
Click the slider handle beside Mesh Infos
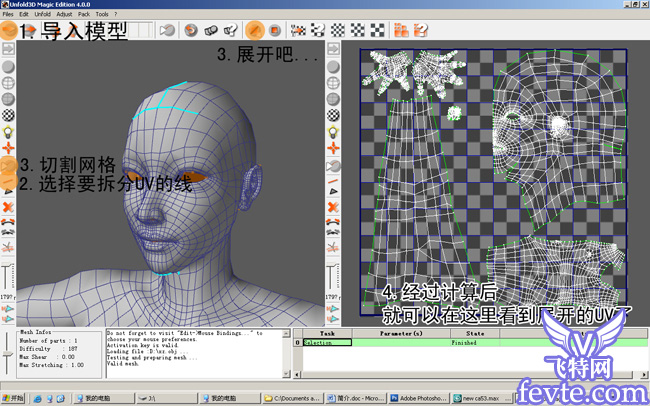tap(7, 354)
